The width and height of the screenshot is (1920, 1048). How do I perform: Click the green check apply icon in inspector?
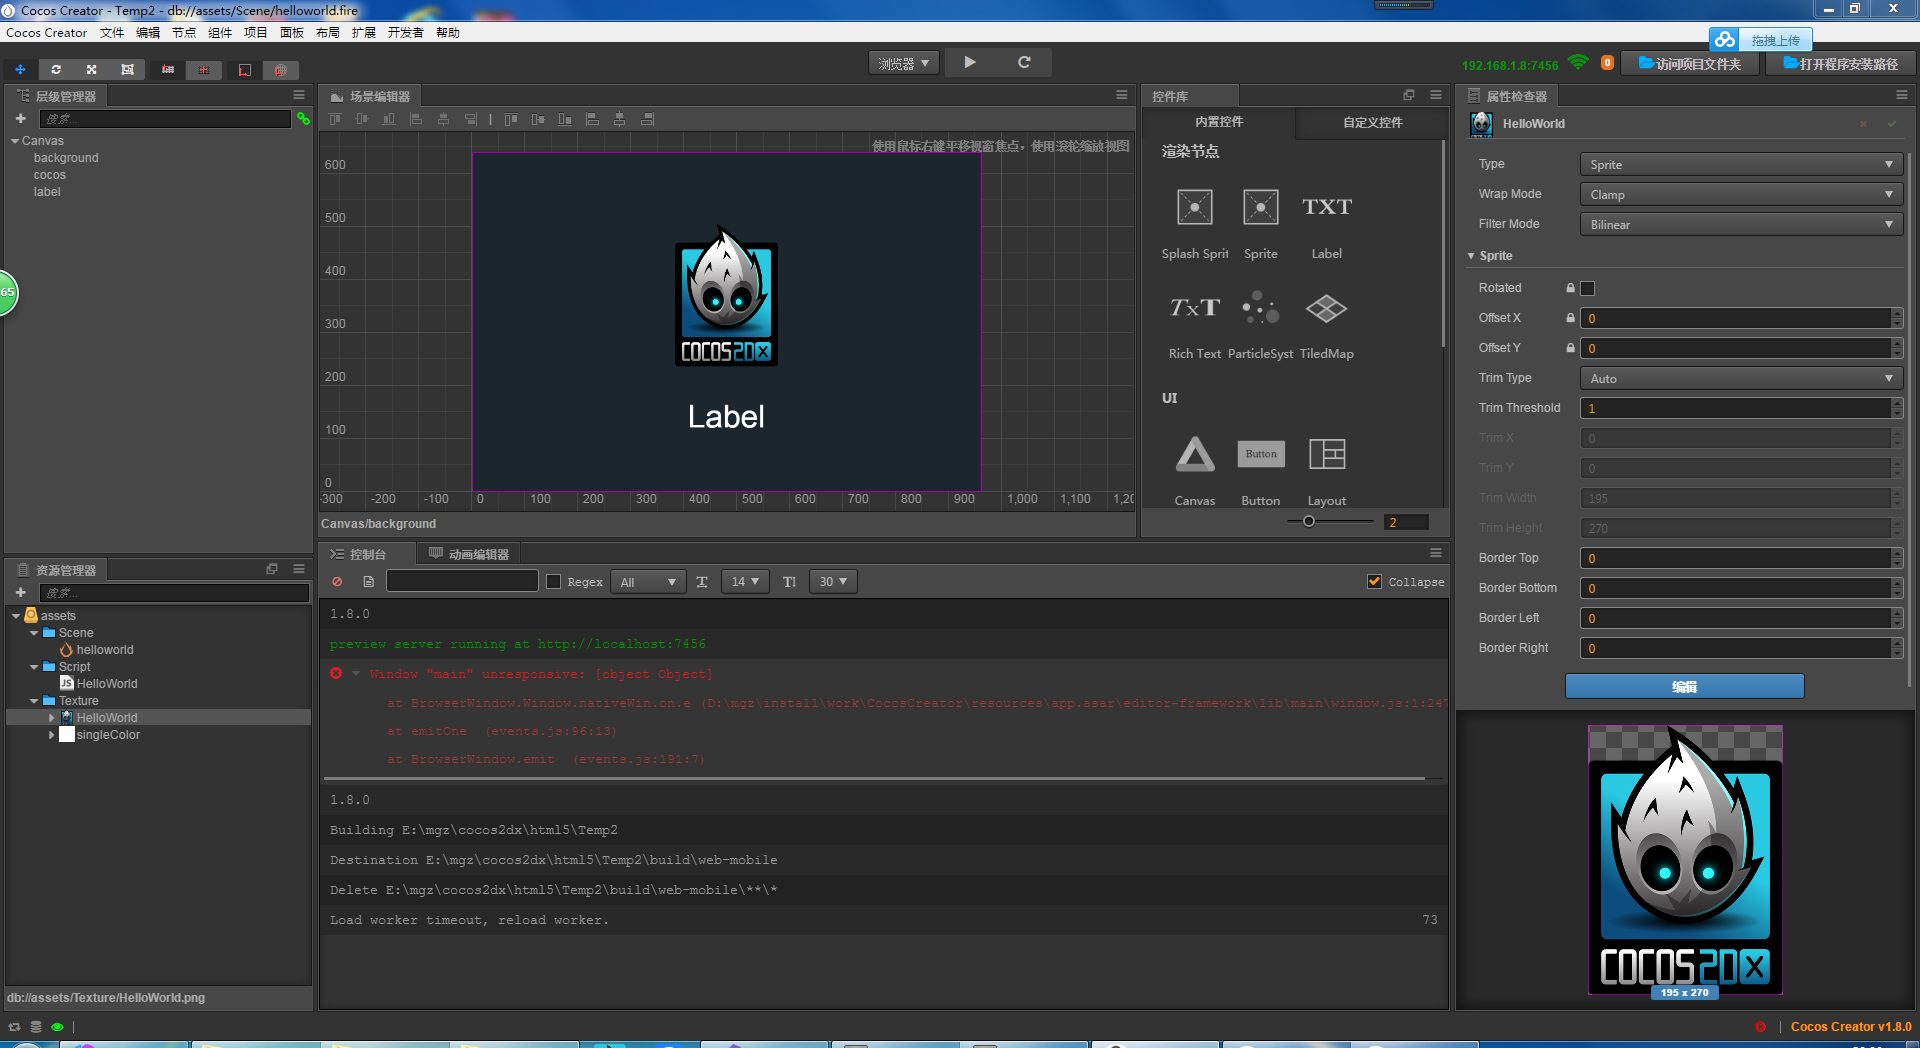(1892, 124)
